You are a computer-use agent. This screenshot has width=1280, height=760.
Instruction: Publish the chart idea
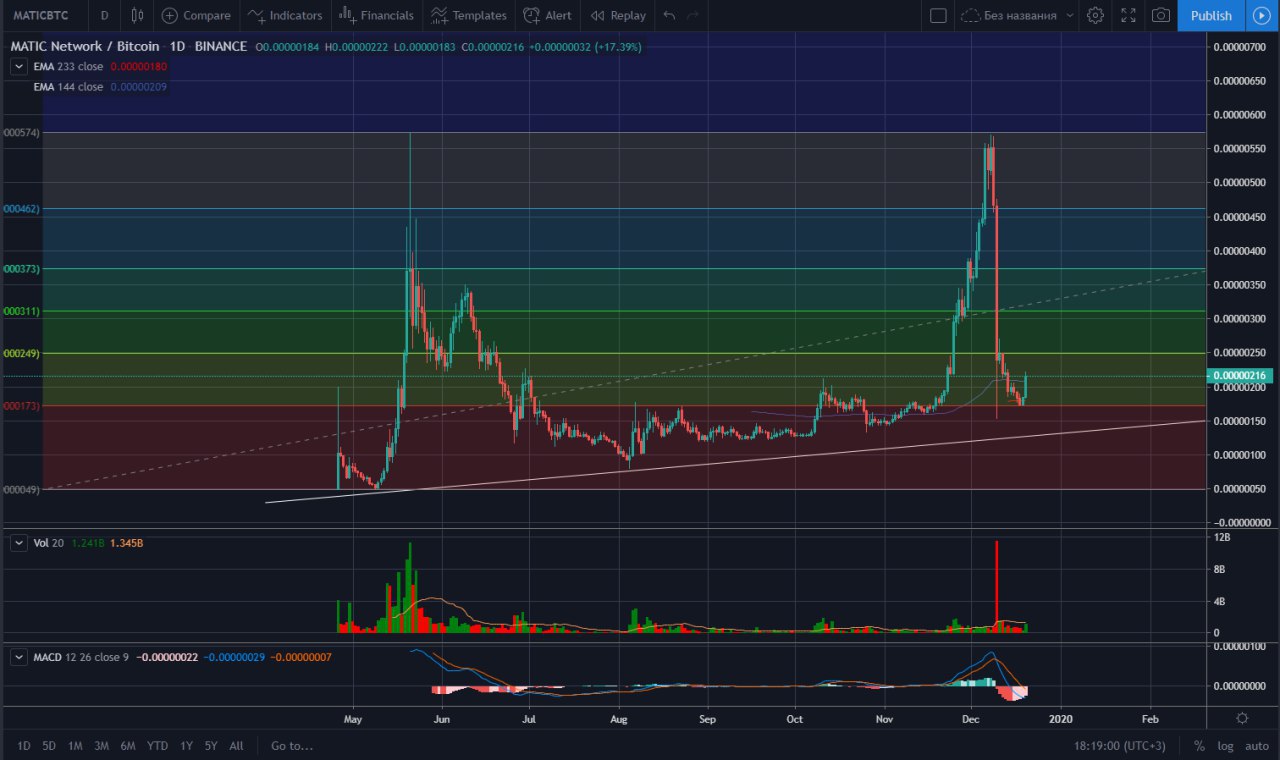click(x=1211, y=15)
